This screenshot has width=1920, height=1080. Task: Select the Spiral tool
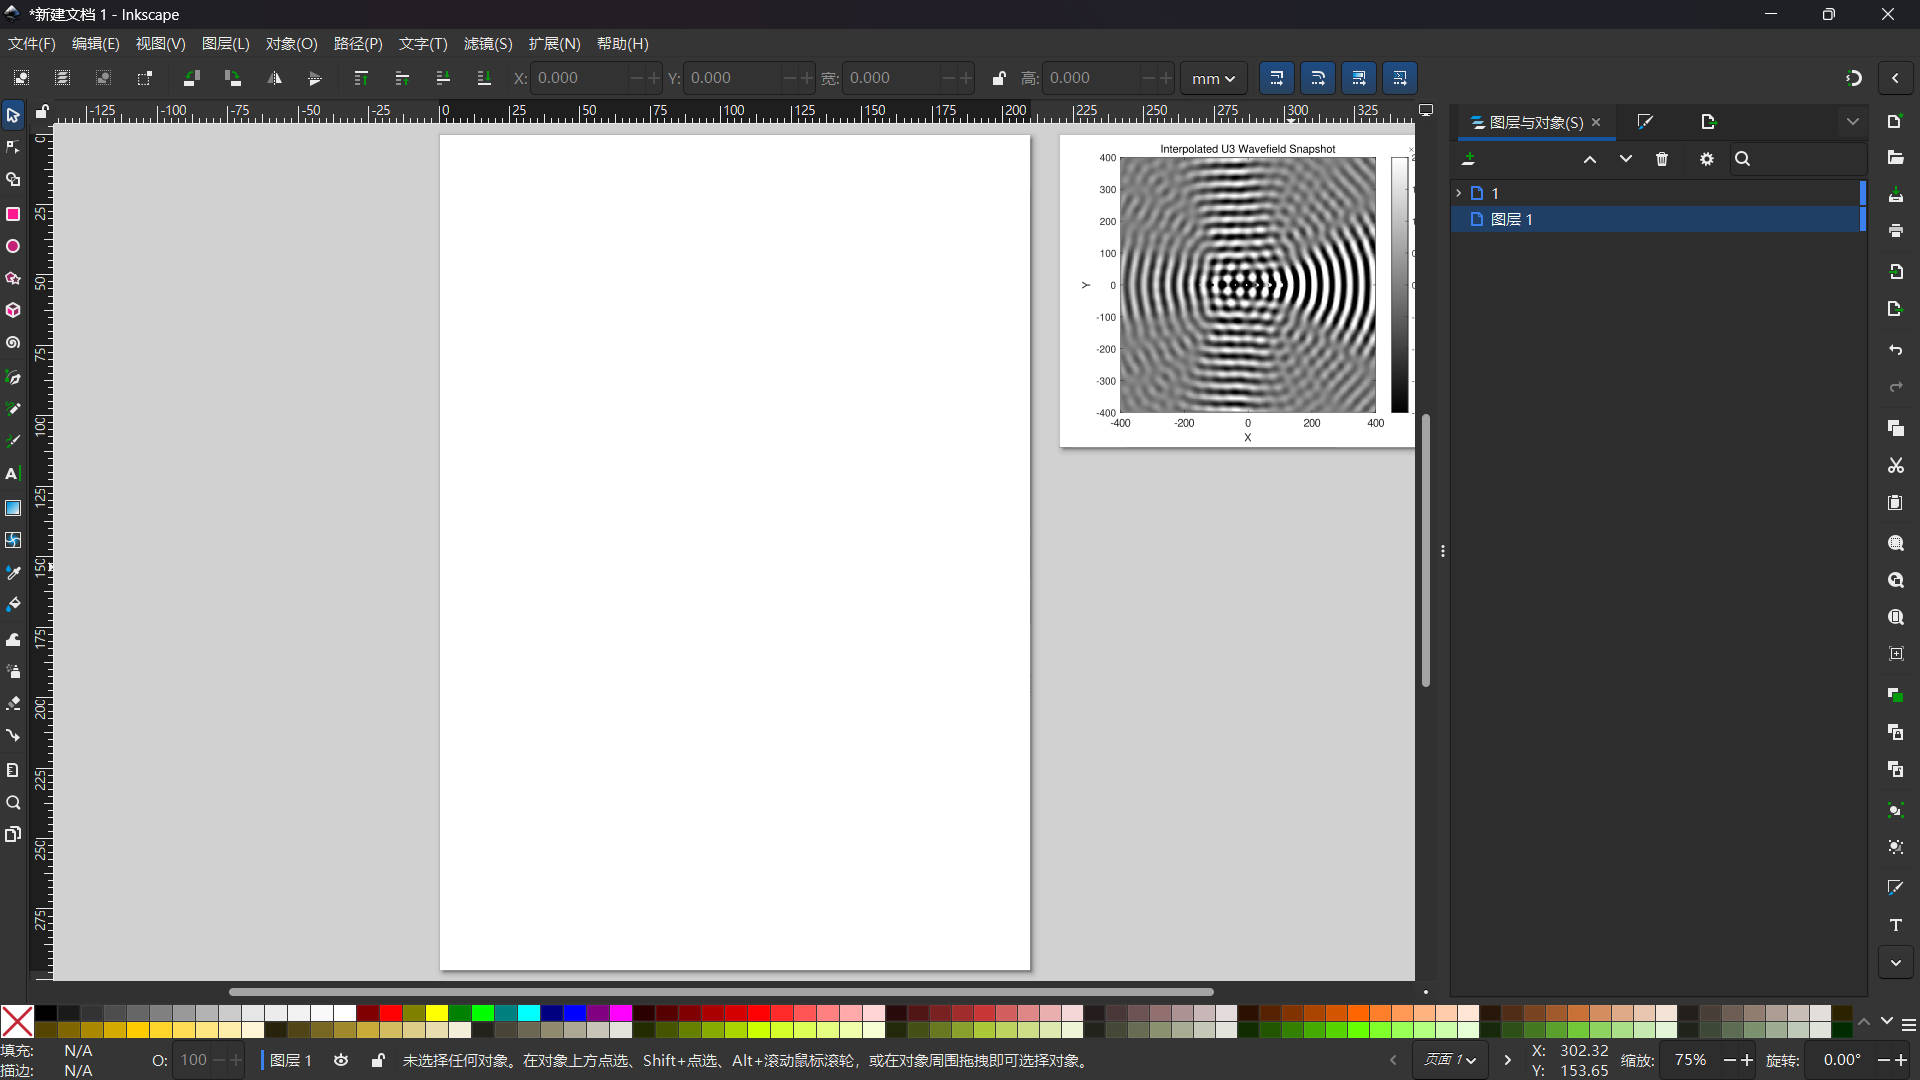pos(13,342)
